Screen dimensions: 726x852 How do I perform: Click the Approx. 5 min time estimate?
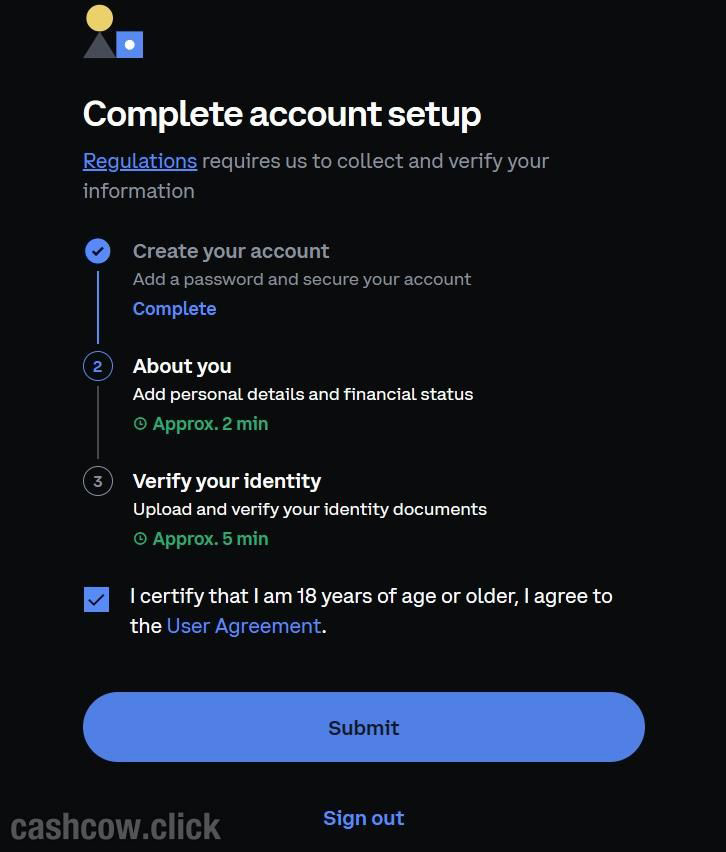point(210,539)
